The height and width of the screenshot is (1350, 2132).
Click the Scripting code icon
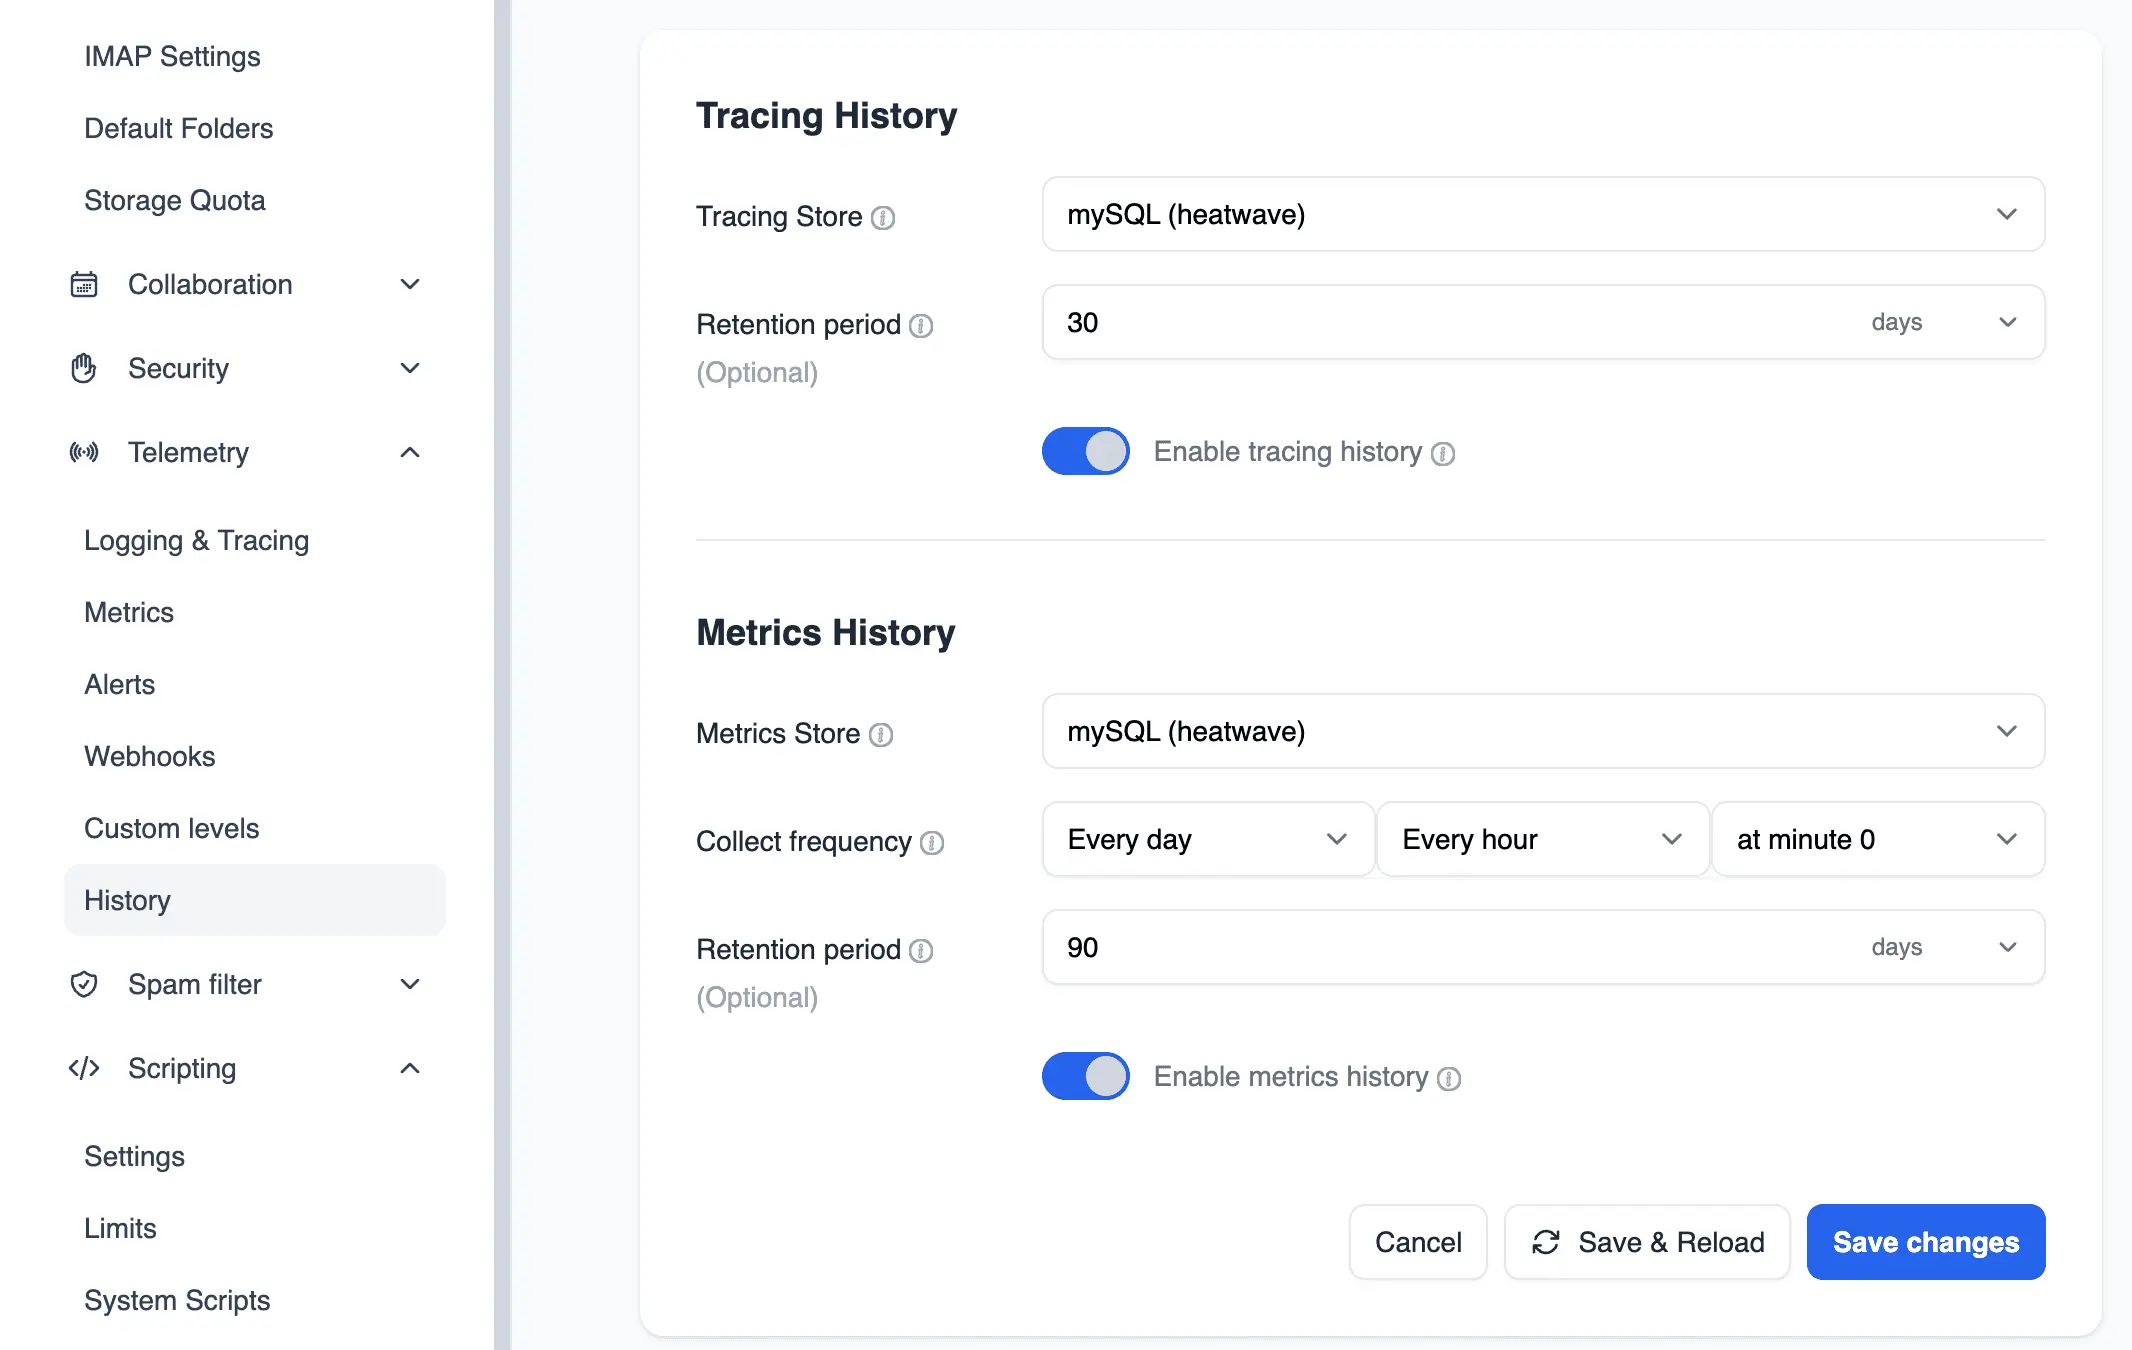85,1068
